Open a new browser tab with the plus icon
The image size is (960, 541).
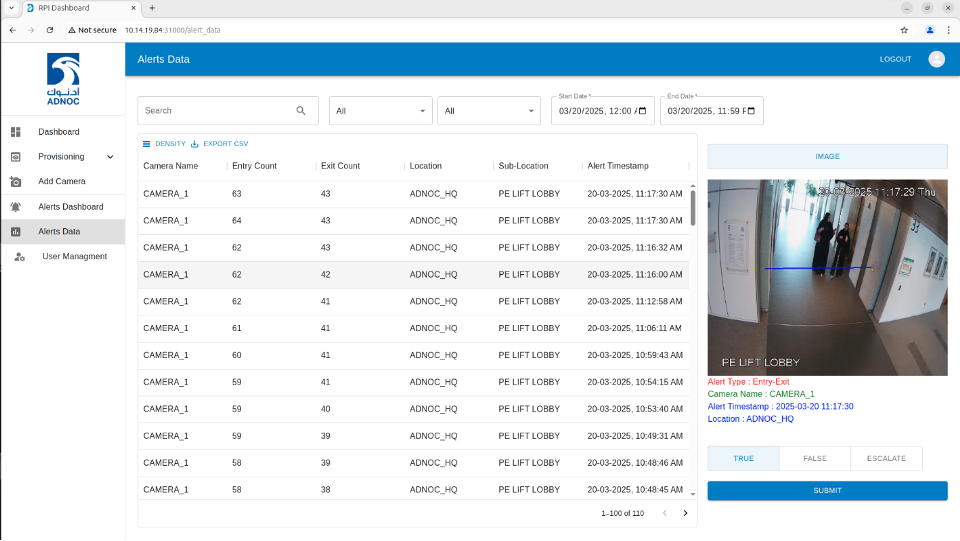pos(152,8)
